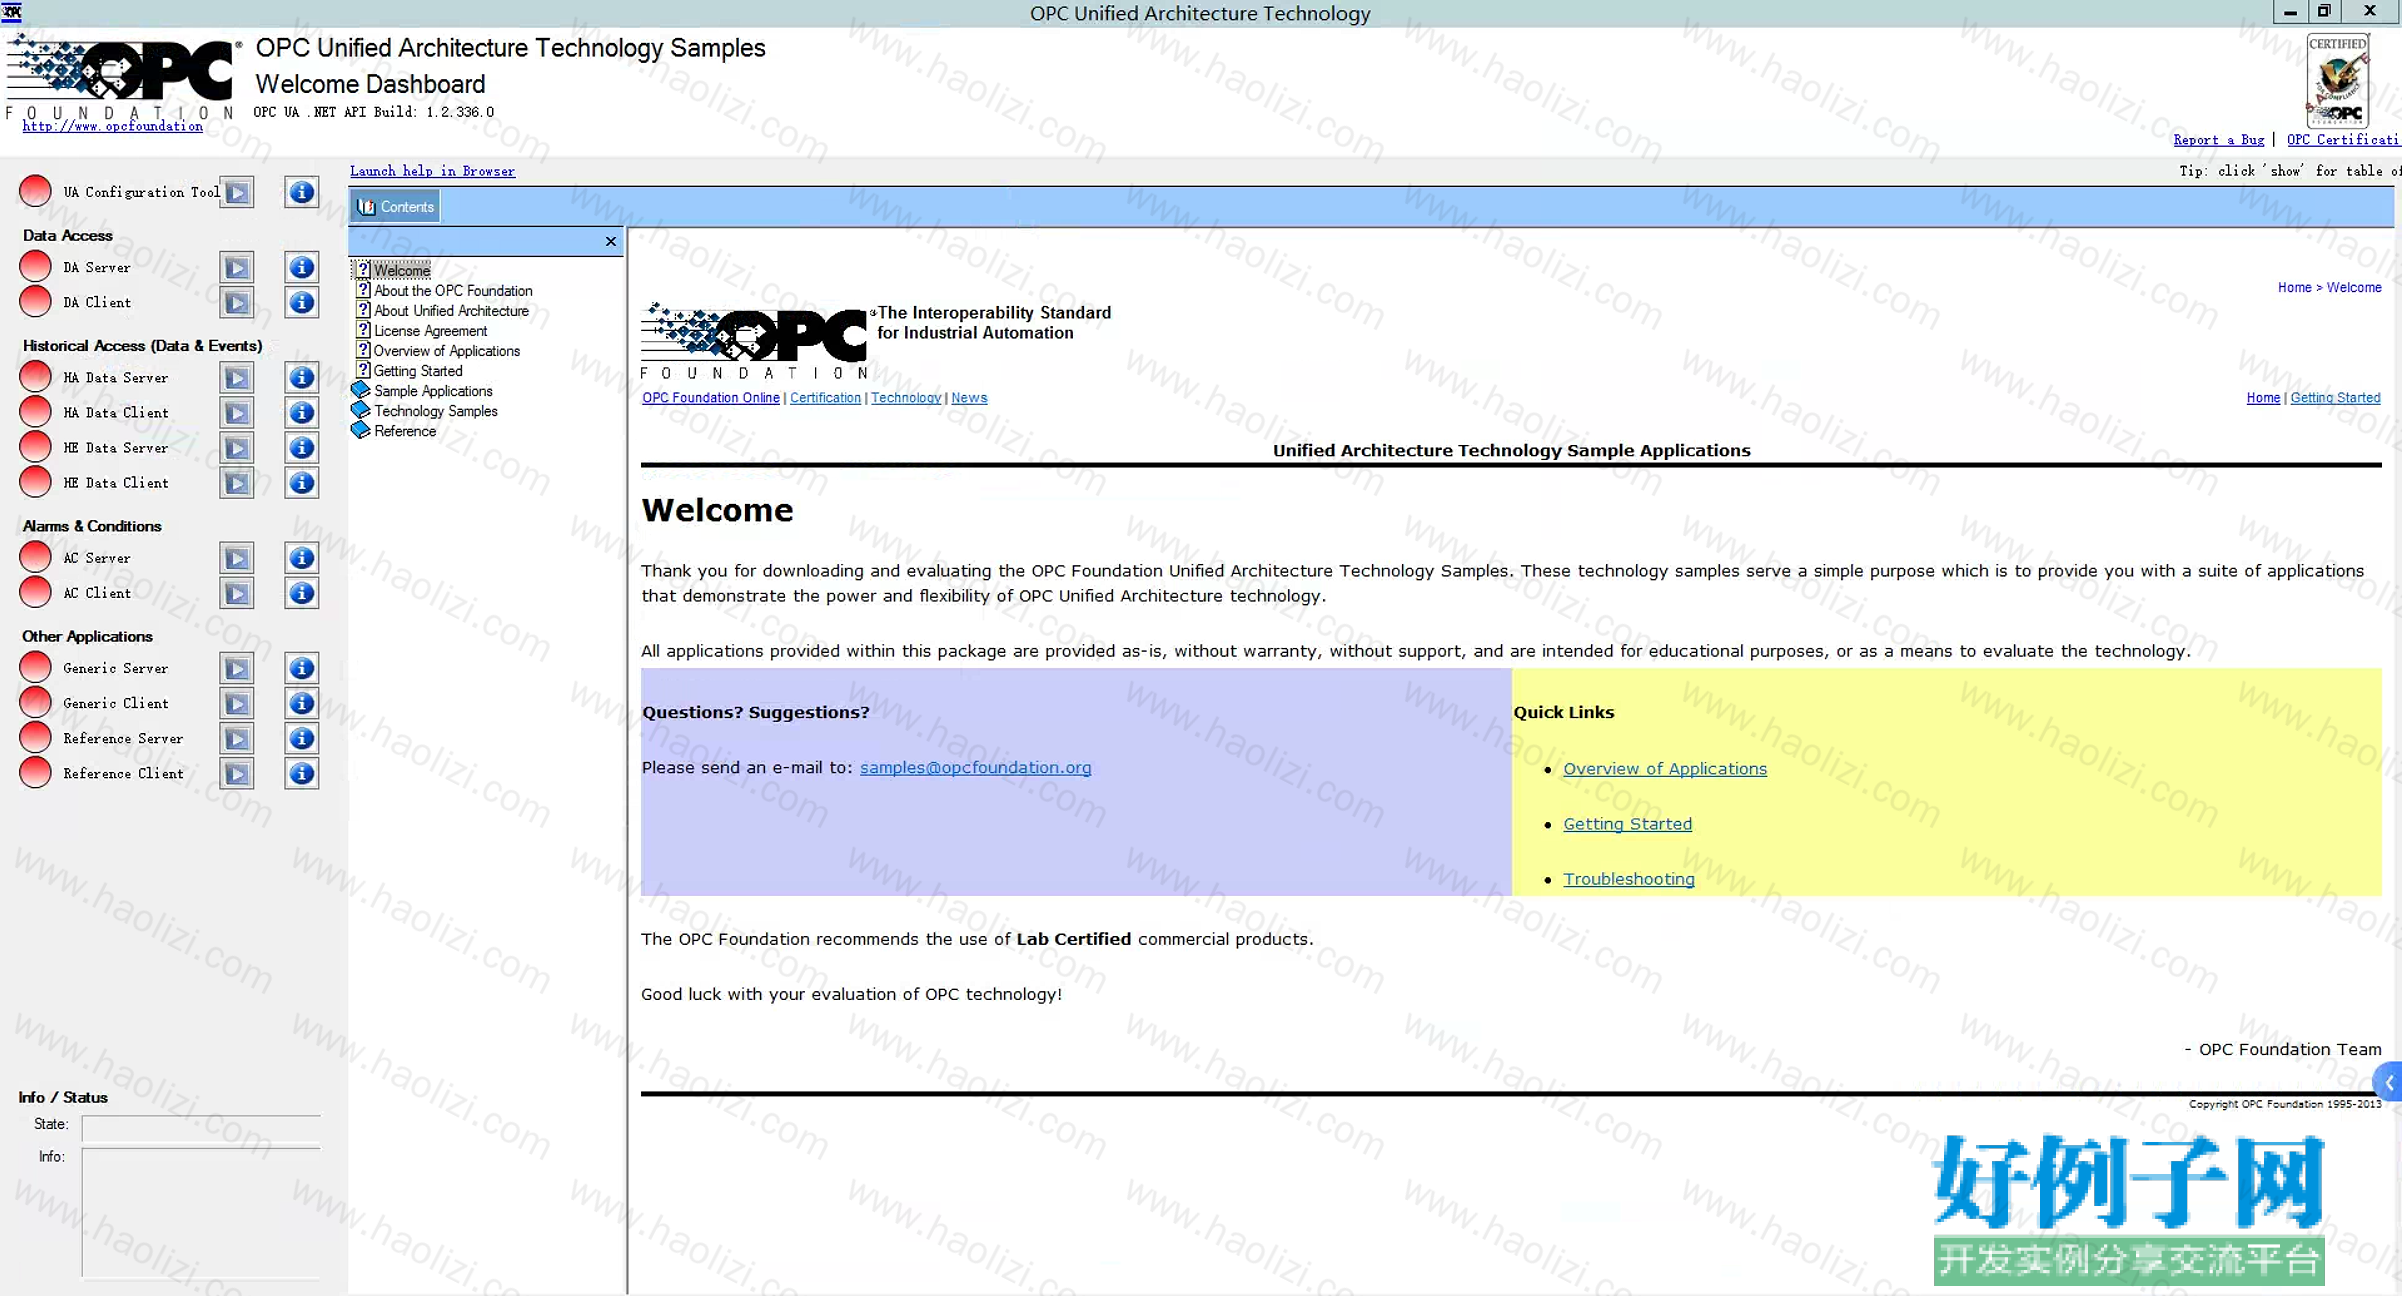Launch the Reference Client

pos(237,772)
